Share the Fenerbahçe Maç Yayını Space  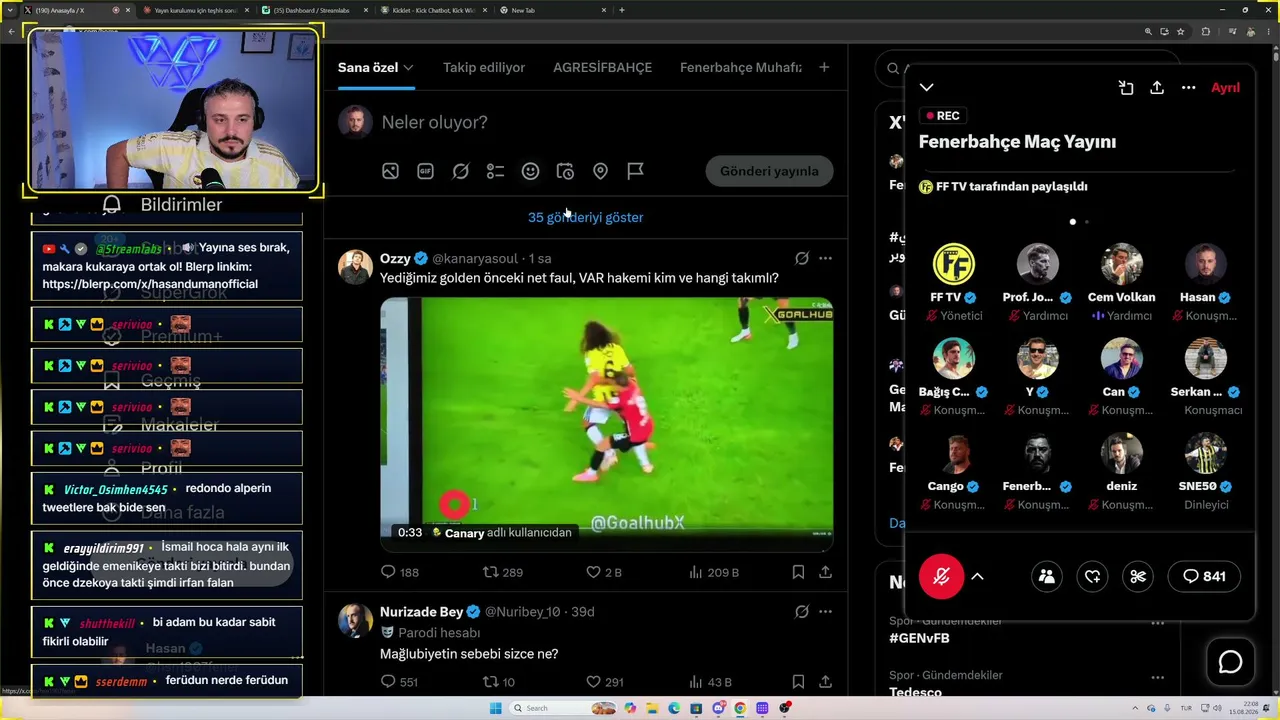coord(1157,87)
